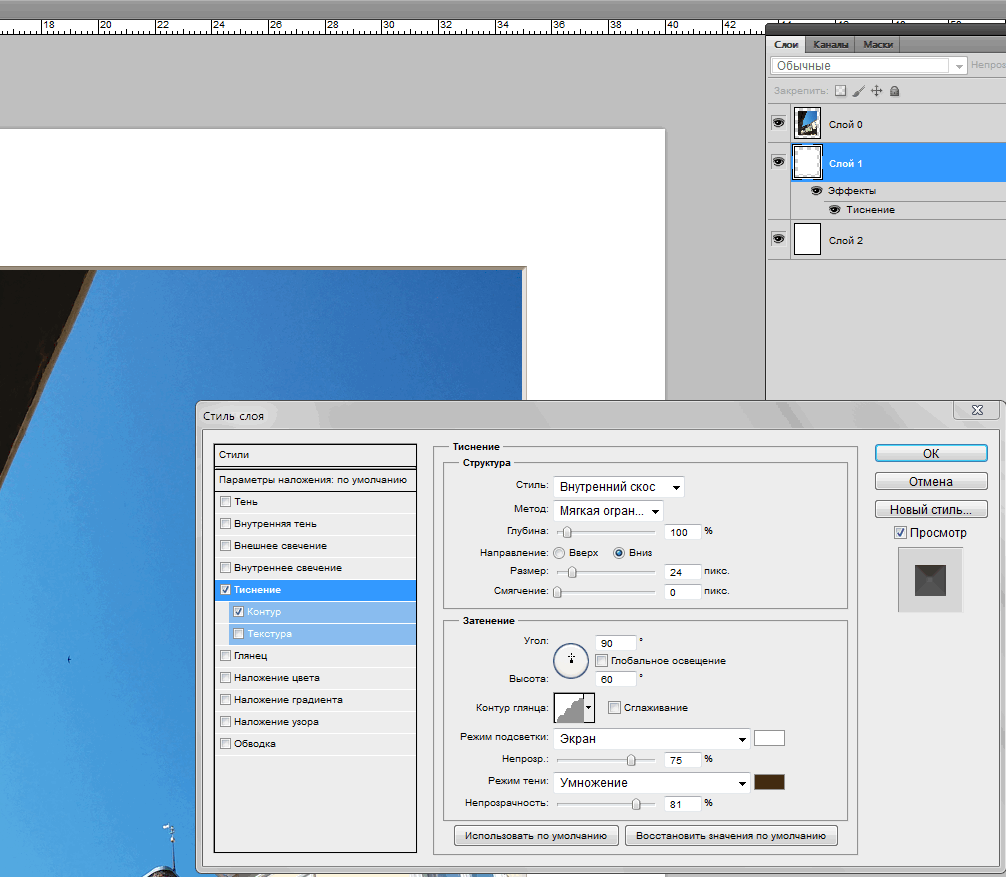Viewport: 1006px width, 877px height.
Task: Click OK button in Стиль слоя
Action: tap(931, 453)
